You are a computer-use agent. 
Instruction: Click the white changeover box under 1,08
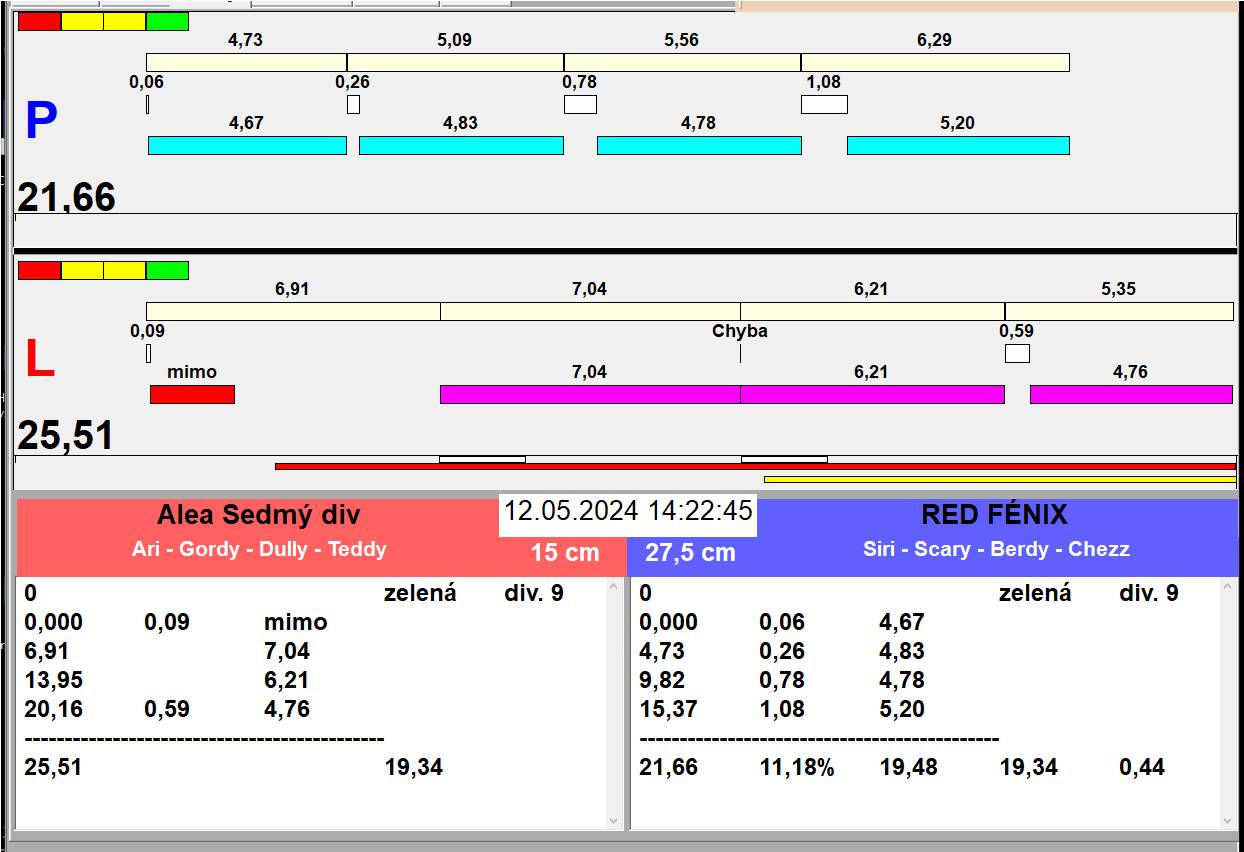coord(824,104)
